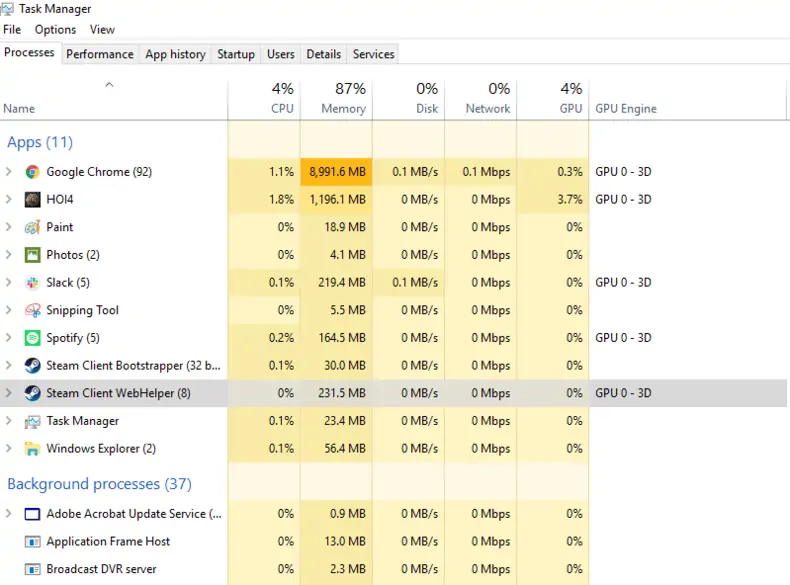Sort processes by Memory column

click(336, 100)
